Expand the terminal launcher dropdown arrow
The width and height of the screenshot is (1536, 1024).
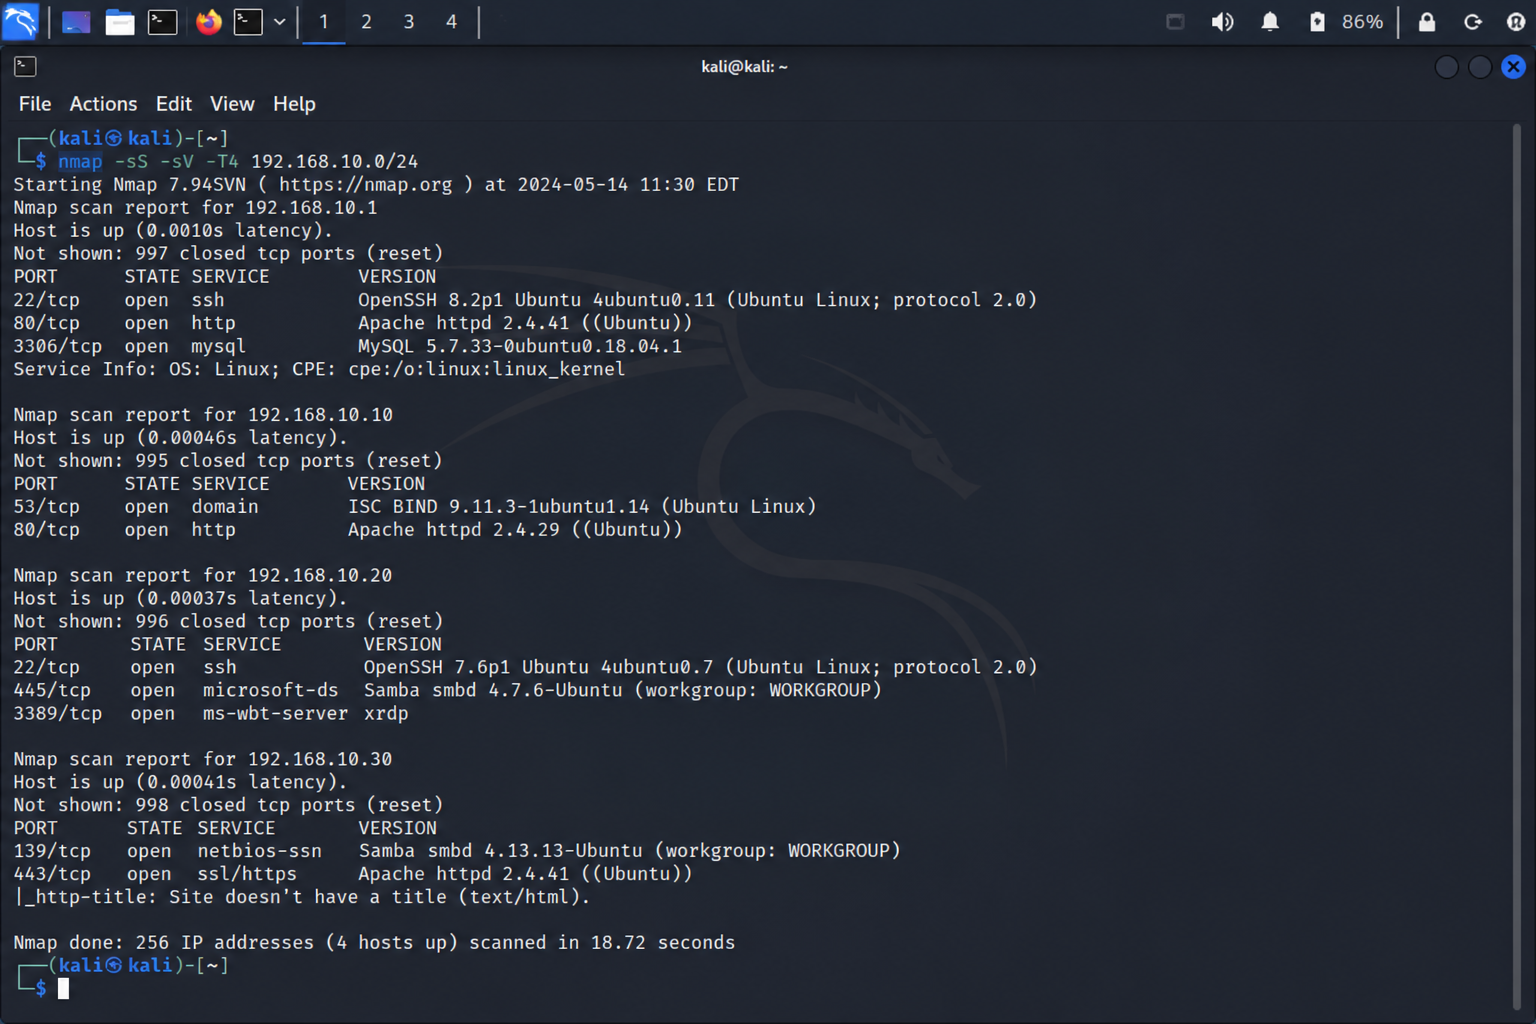tap(280, 22)
